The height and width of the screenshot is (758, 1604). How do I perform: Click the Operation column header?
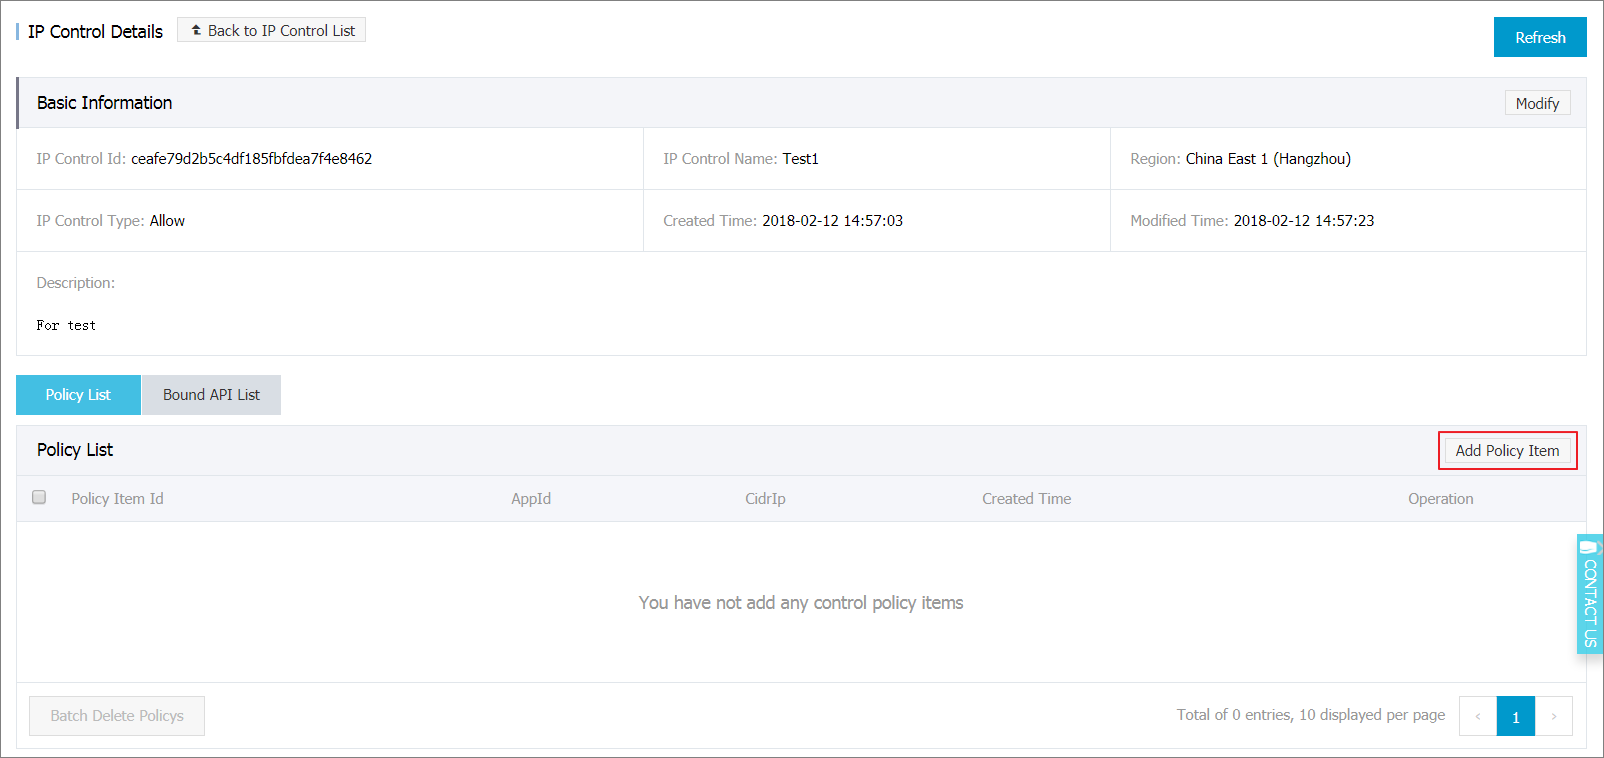[1440, 499]
